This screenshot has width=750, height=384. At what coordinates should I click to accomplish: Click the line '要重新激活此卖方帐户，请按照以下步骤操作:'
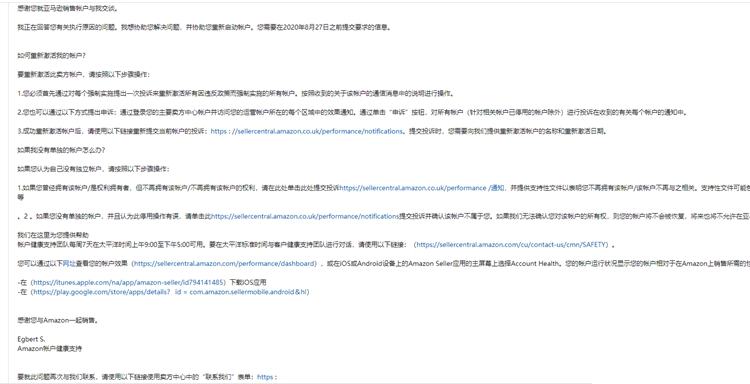[84, 75]
